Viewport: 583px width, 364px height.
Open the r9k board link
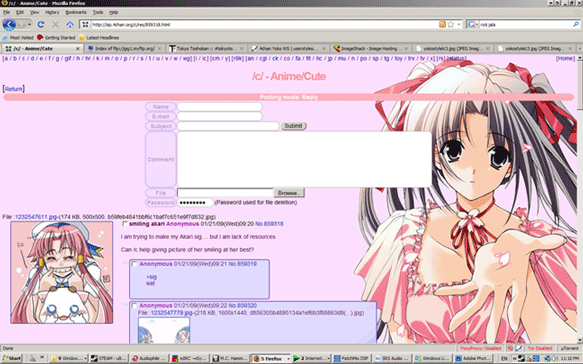[238, 58]
